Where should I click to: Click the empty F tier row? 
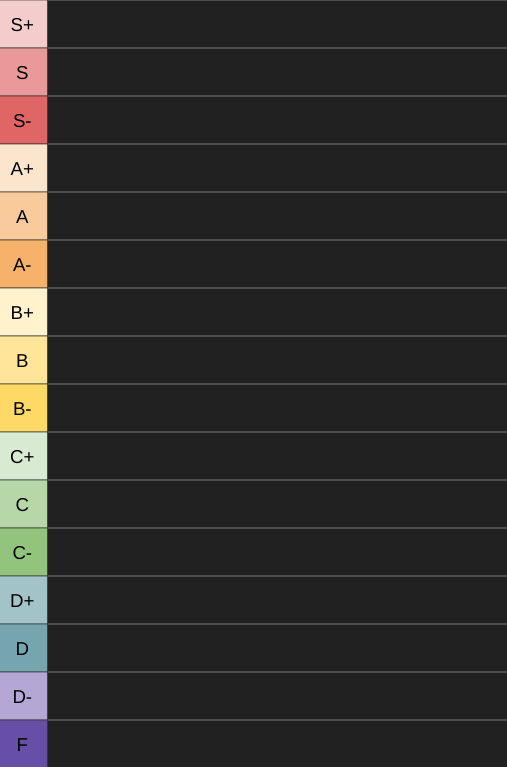(x=277, y=743)
